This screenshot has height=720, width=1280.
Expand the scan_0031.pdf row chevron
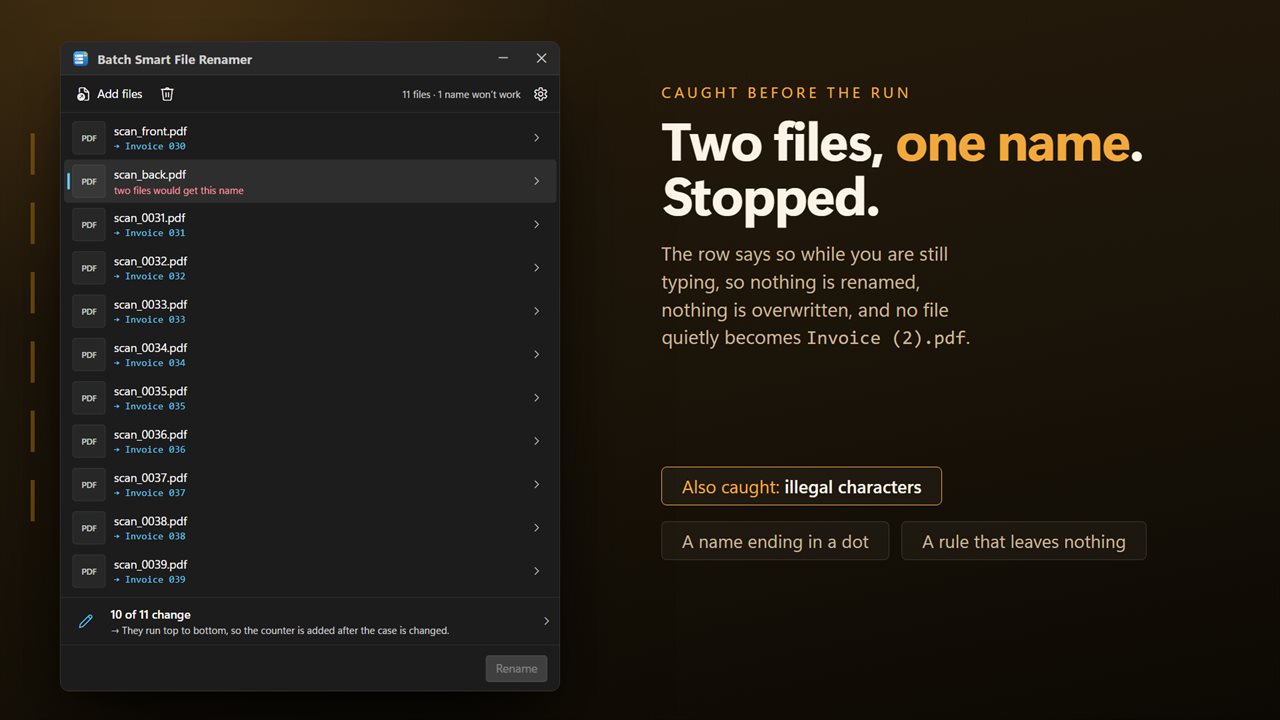(537, 225)
